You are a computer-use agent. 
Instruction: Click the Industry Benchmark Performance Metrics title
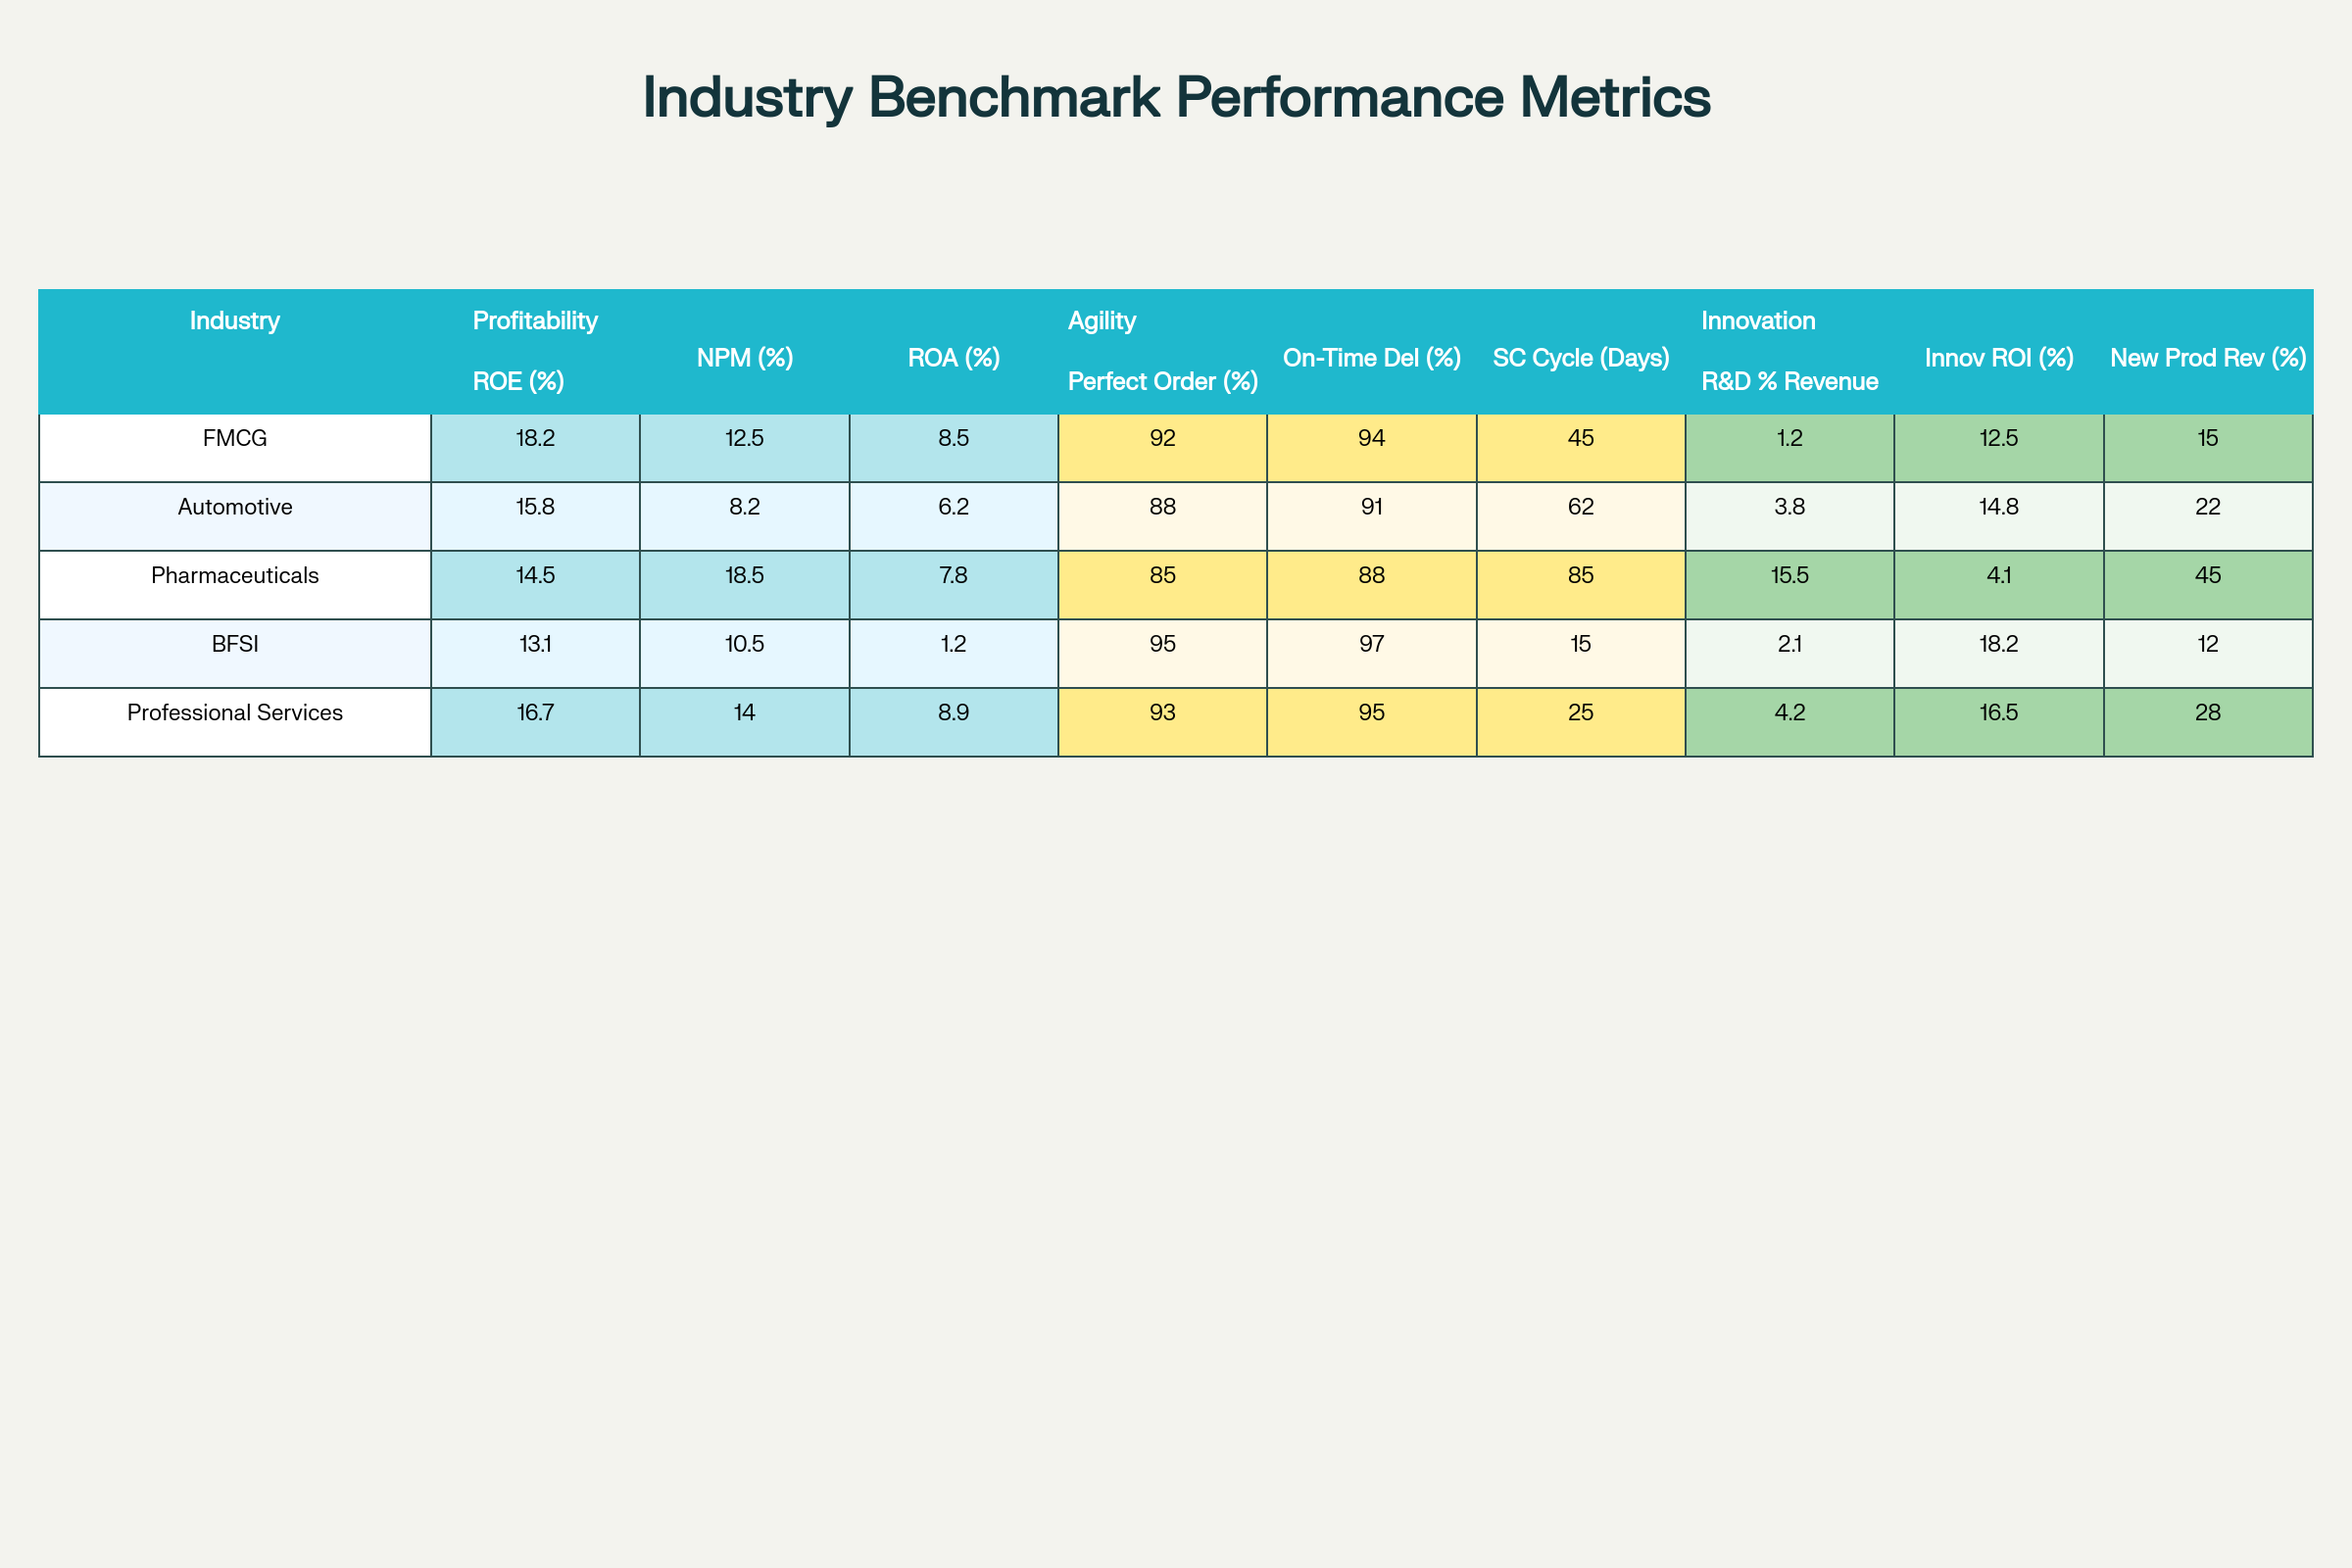point(1176,98)
